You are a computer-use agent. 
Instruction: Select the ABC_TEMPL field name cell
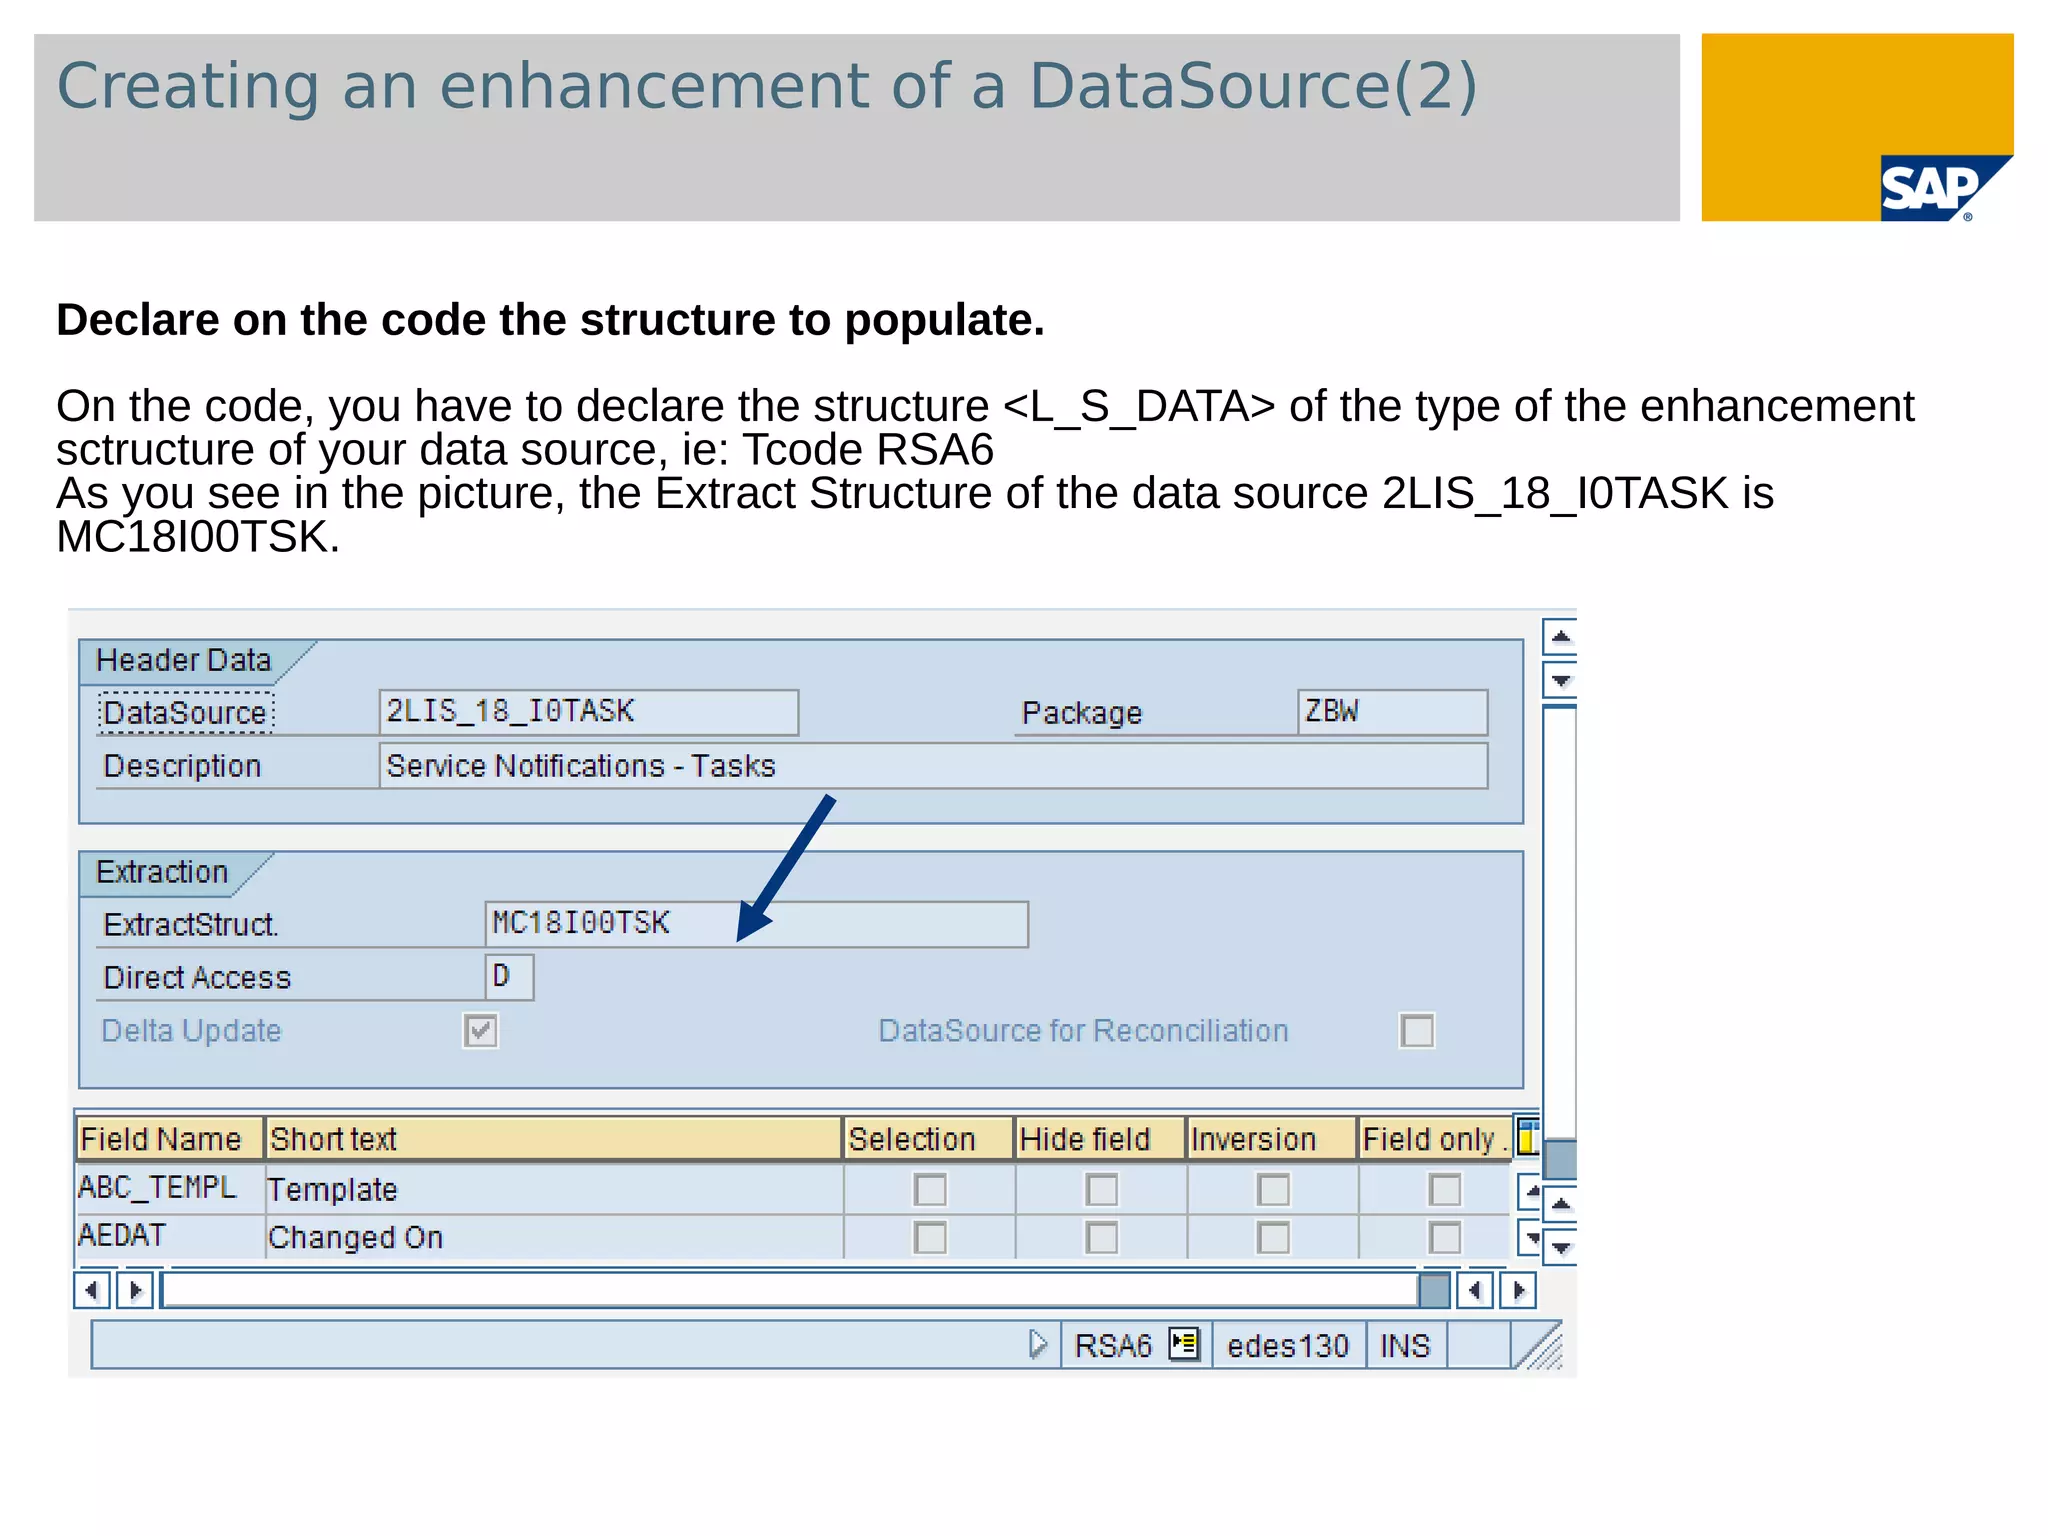170,1188
